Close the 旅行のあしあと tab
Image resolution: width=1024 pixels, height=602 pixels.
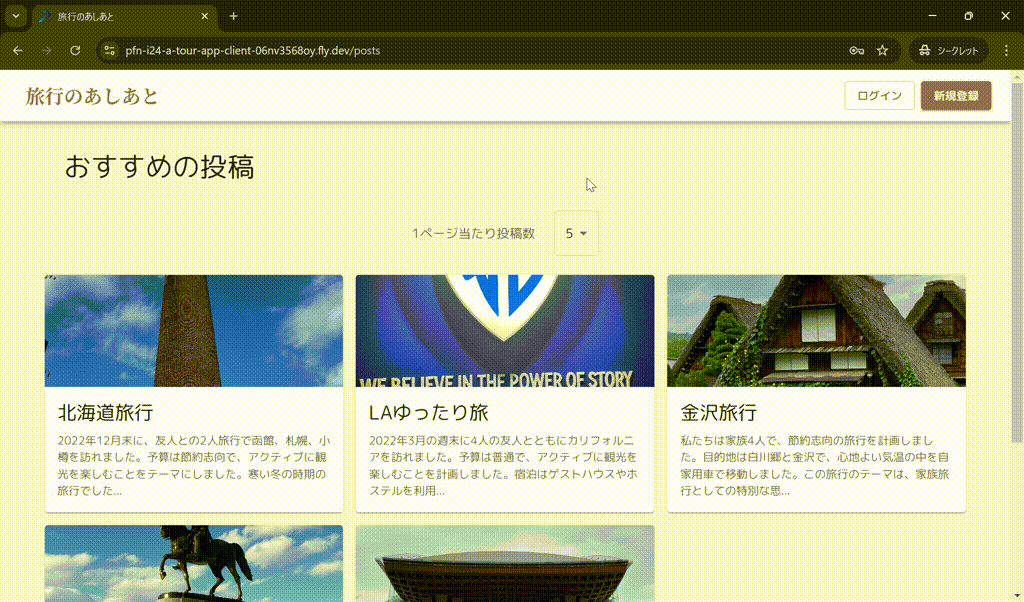[204, 16]
